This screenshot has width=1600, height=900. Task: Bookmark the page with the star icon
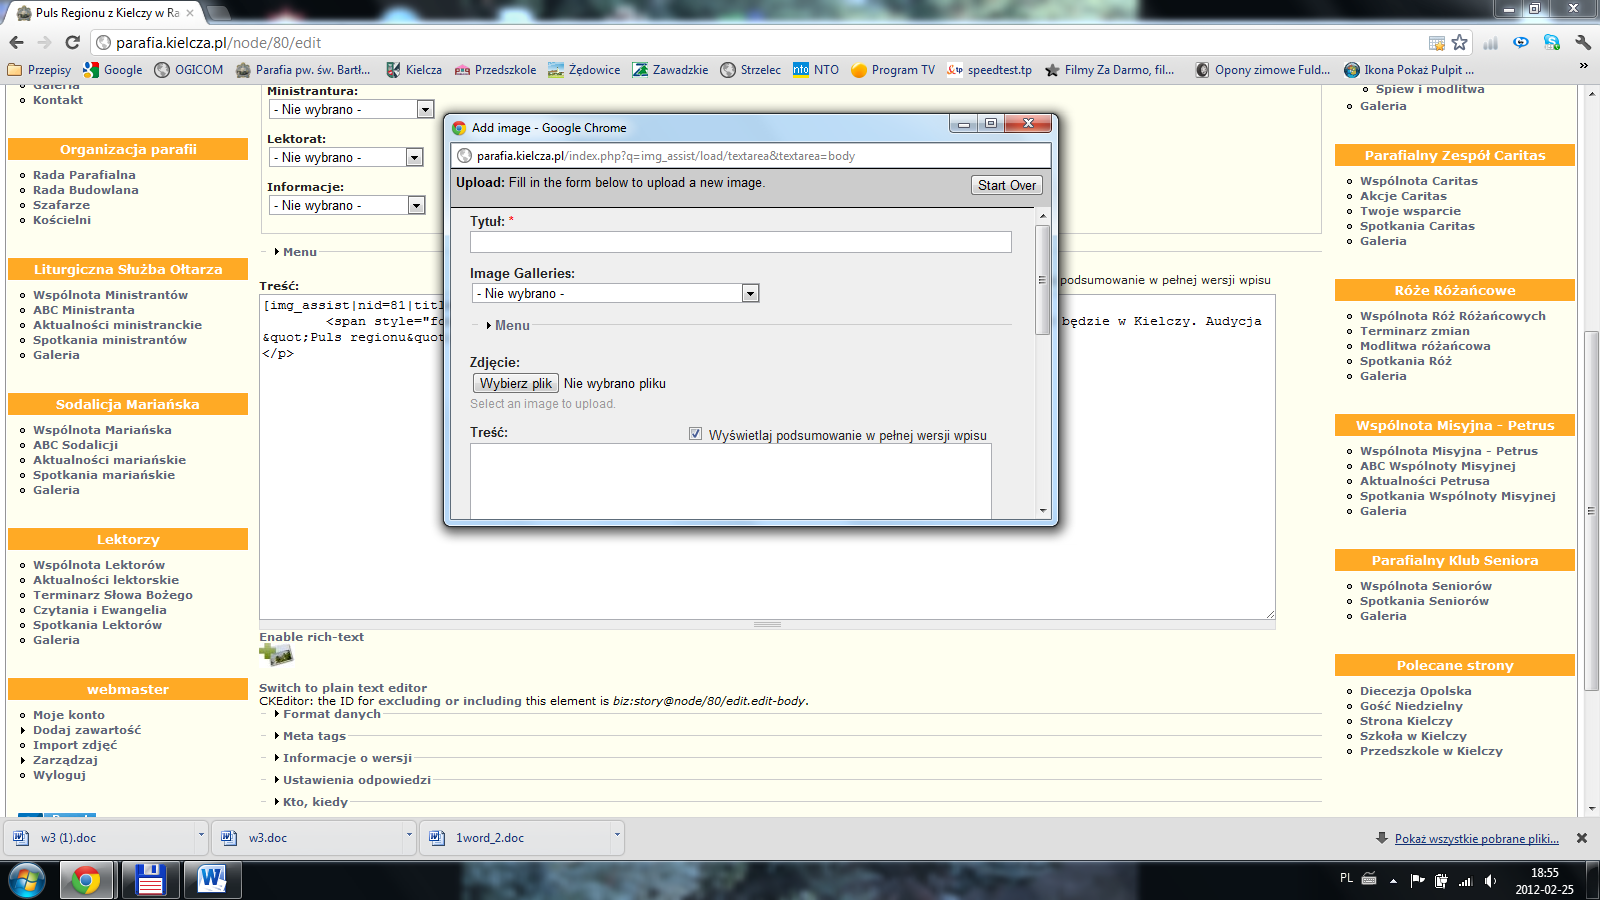(1459, 42)
